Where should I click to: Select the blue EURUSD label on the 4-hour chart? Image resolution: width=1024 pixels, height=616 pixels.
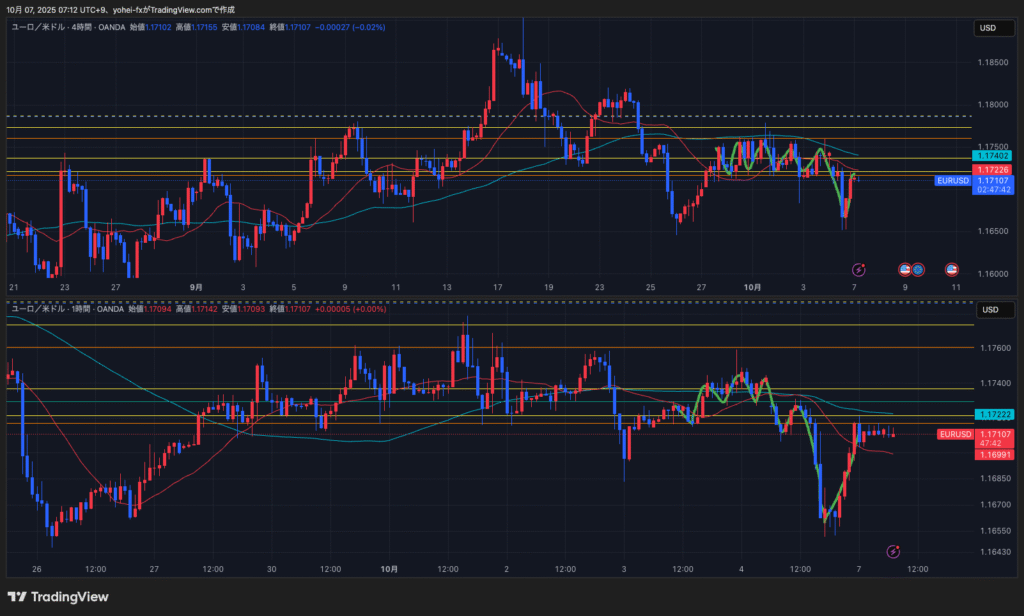tap(952, 181)
